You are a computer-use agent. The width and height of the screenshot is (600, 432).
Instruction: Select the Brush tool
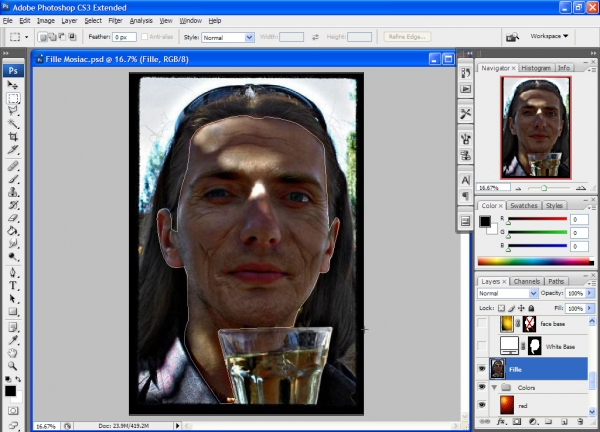(x=13, y=179)
